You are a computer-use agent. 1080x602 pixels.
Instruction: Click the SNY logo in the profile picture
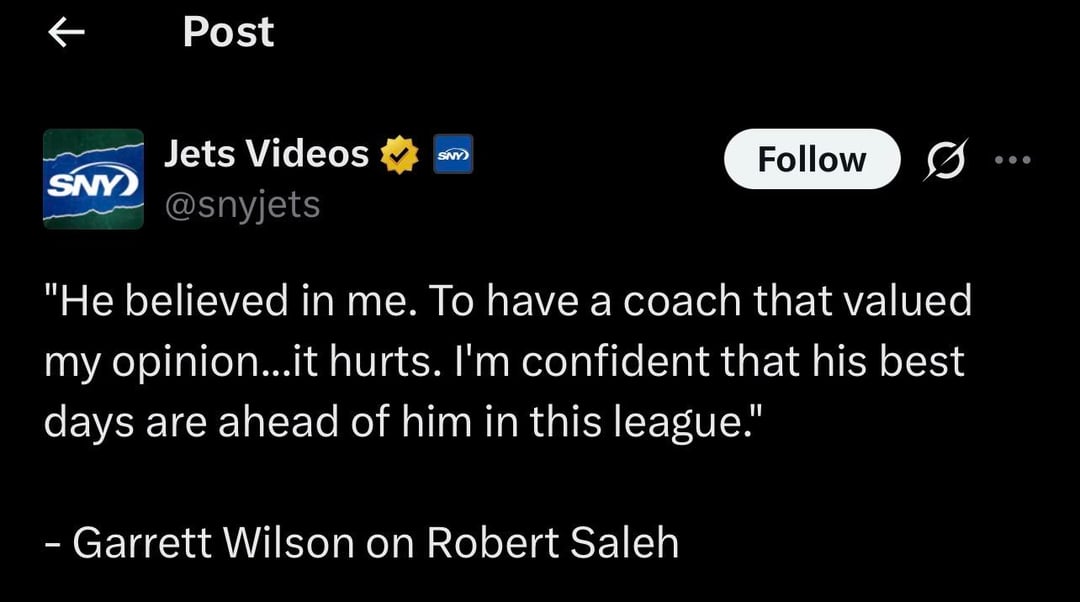click(93, 181)
